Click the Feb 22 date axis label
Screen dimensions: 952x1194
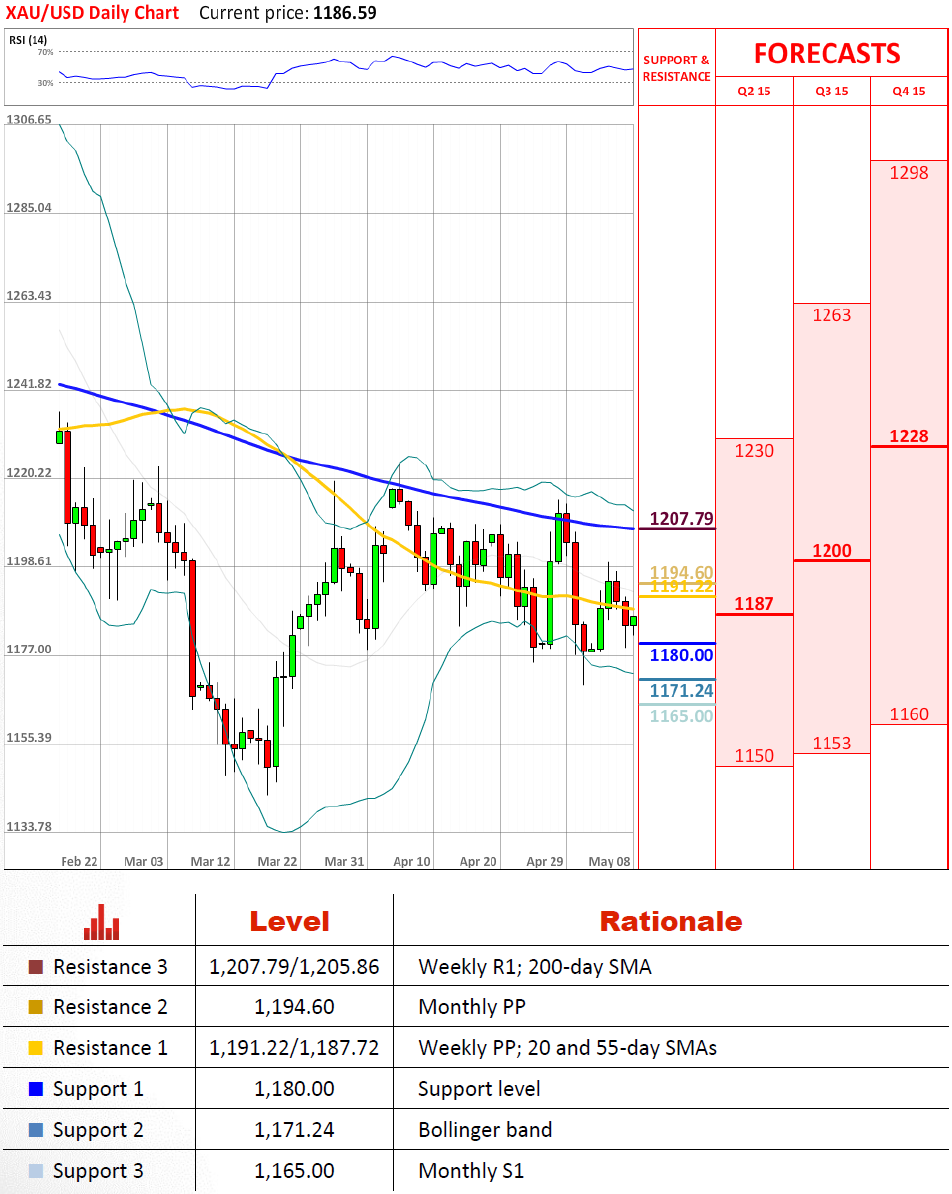tap(79, 861)
